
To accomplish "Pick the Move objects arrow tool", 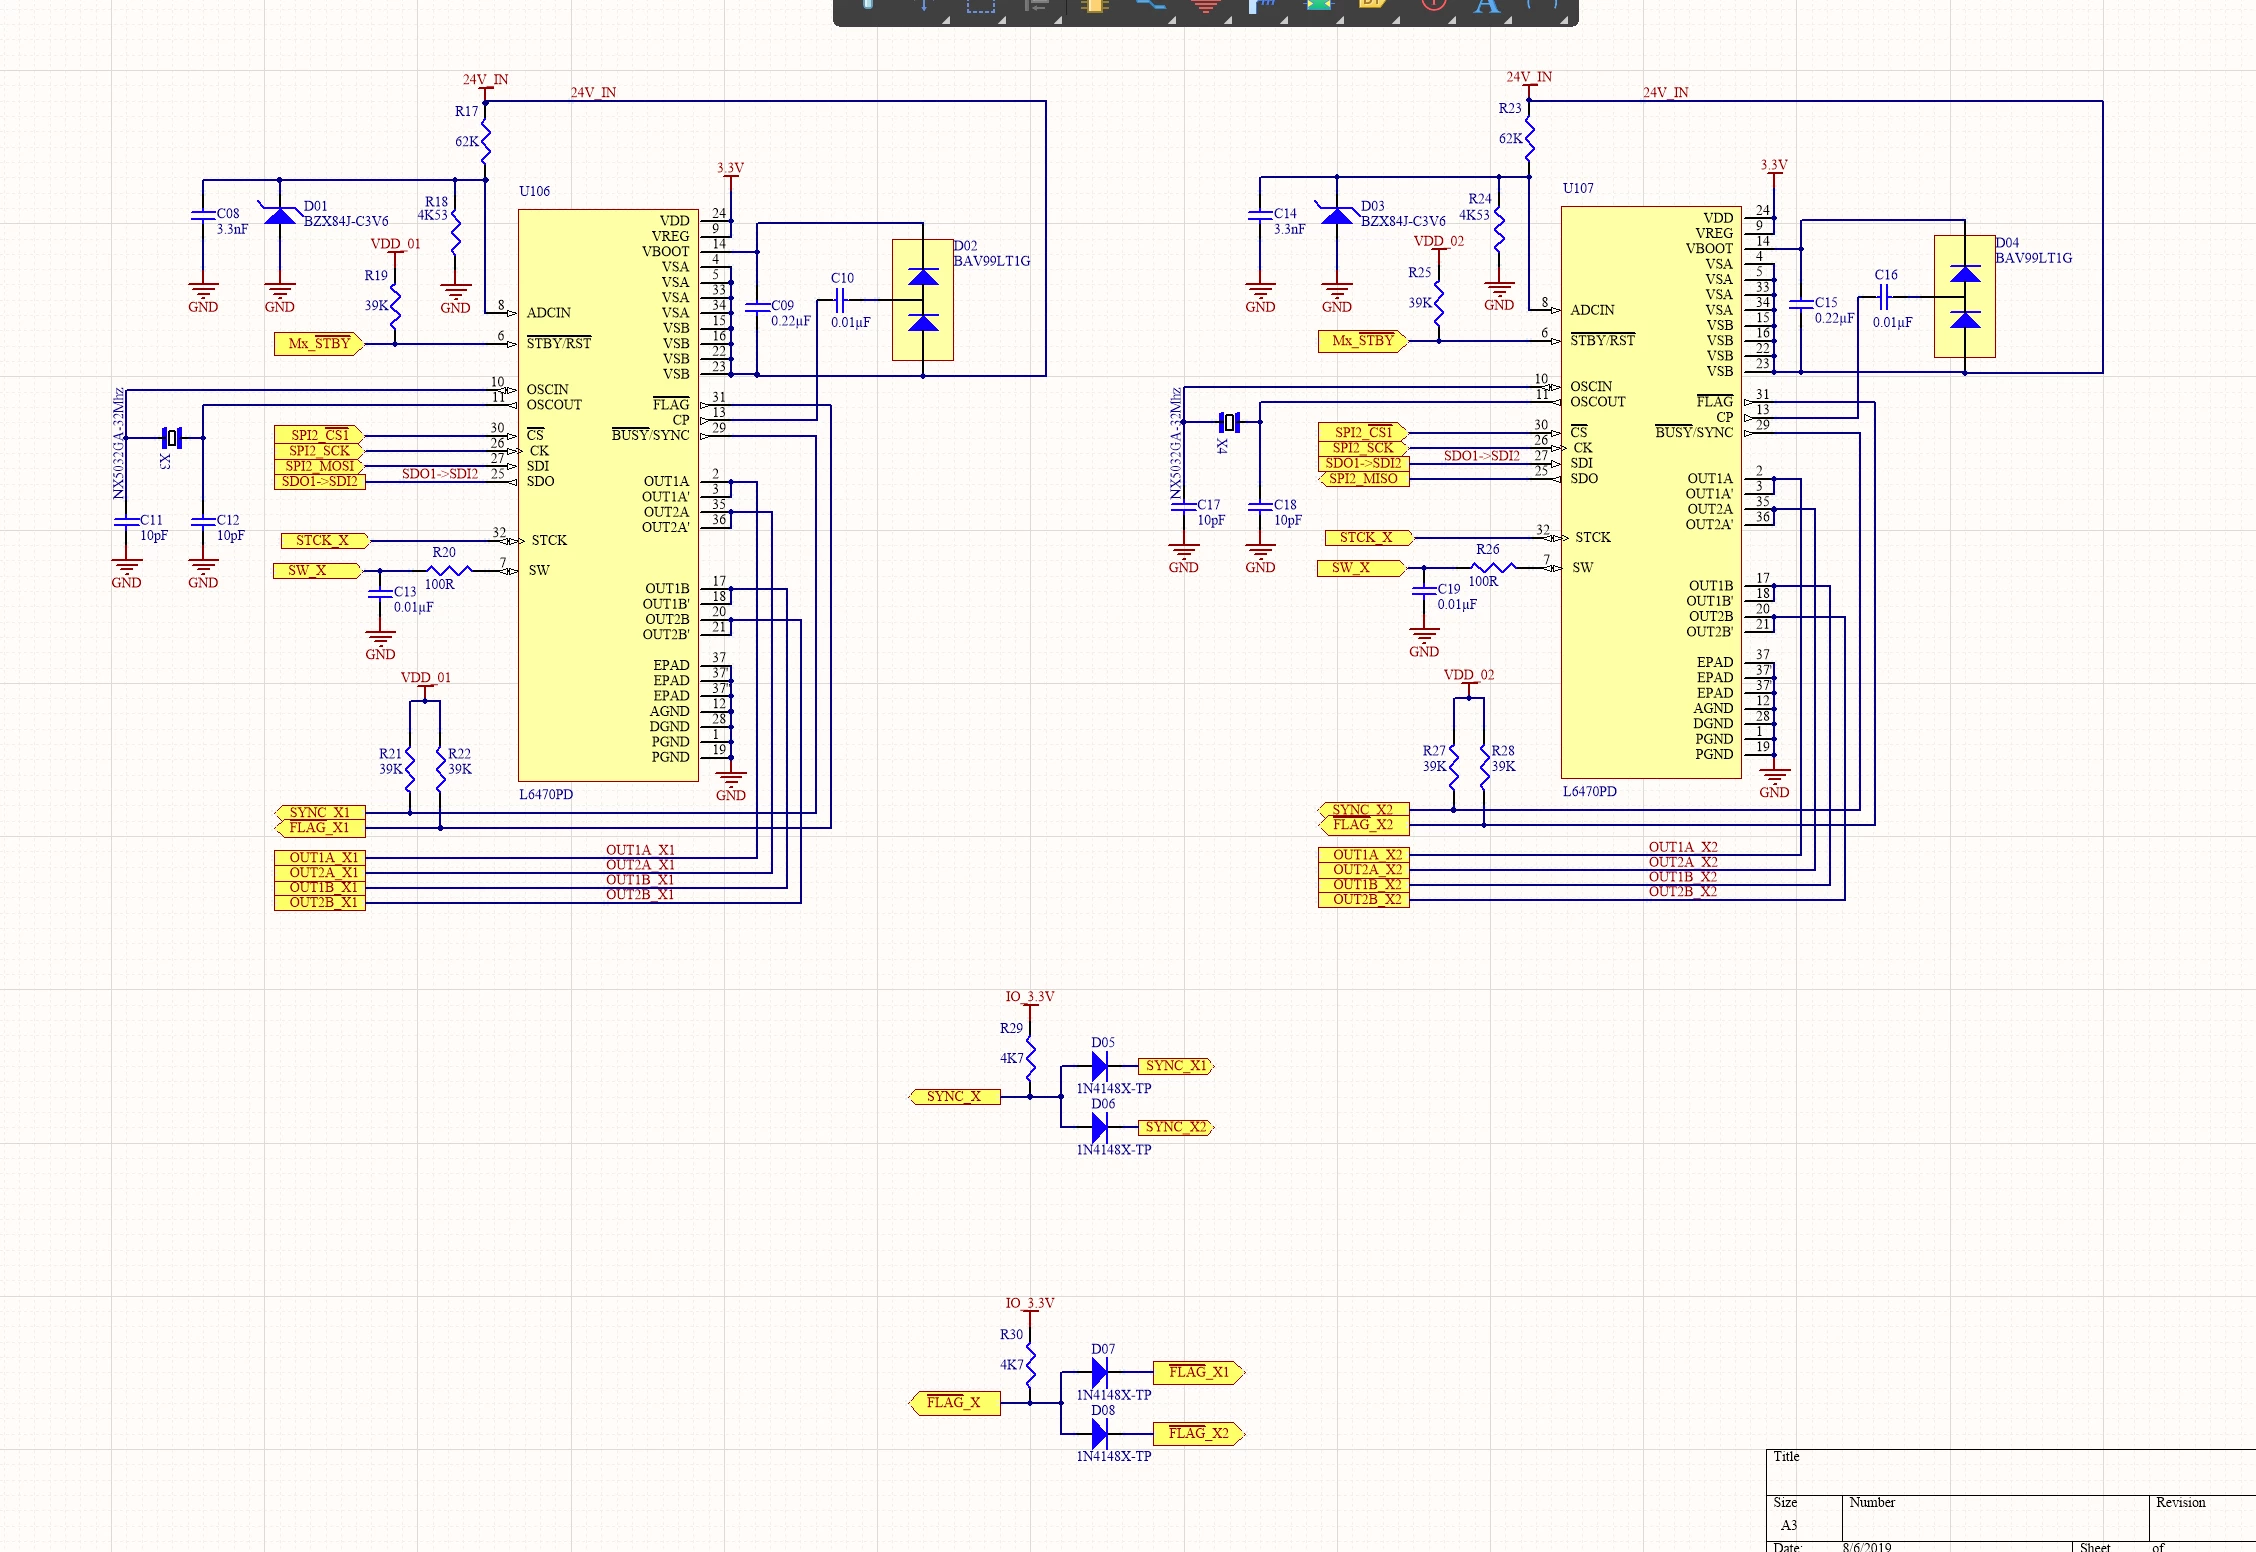I will click(925, 6).
